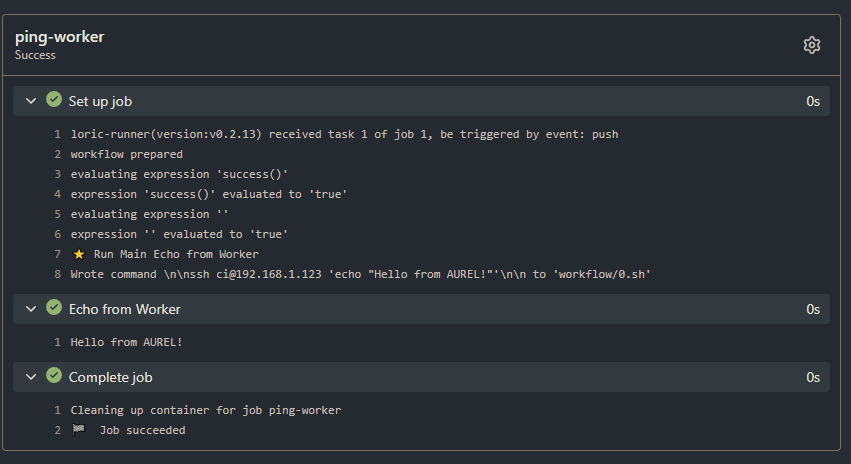
Task: Click the Success status text under ping-worker
Action: pos(35,56)
